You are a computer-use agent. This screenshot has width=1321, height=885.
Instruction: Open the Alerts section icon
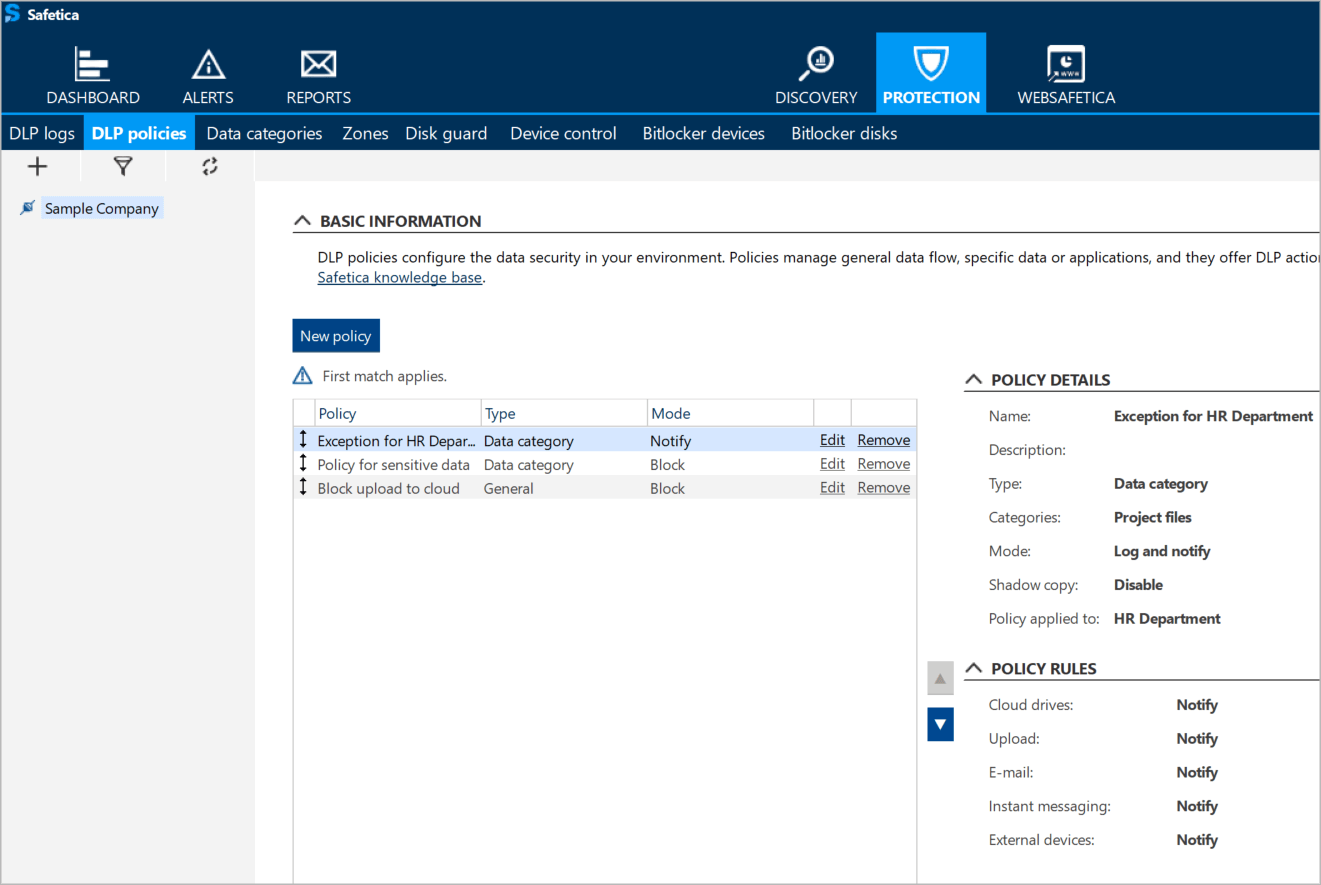coord(208,66)
